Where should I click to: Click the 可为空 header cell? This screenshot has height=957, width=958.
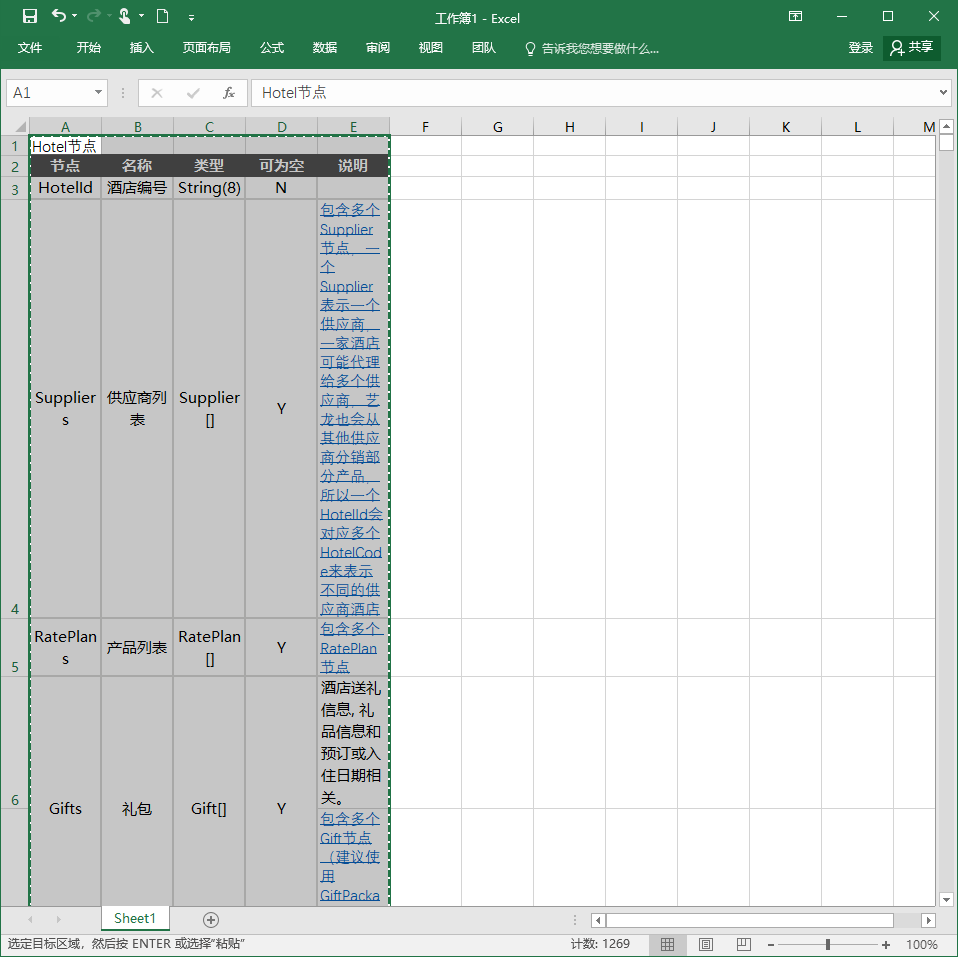pos(281,166)
